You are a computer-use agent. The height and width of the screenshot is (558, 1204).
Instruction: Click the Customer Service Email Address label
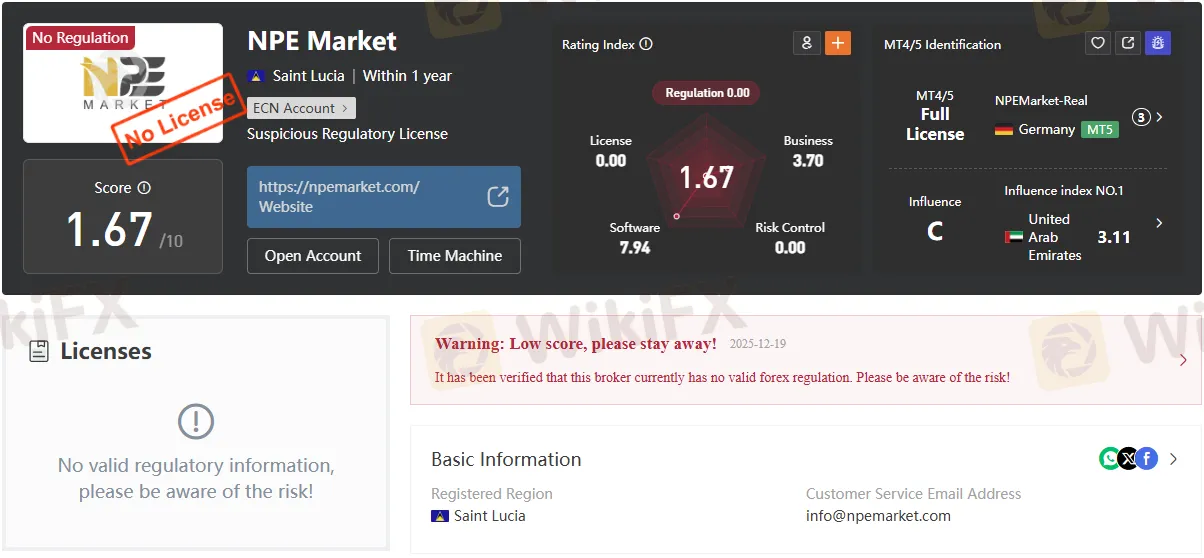(914, 494)
